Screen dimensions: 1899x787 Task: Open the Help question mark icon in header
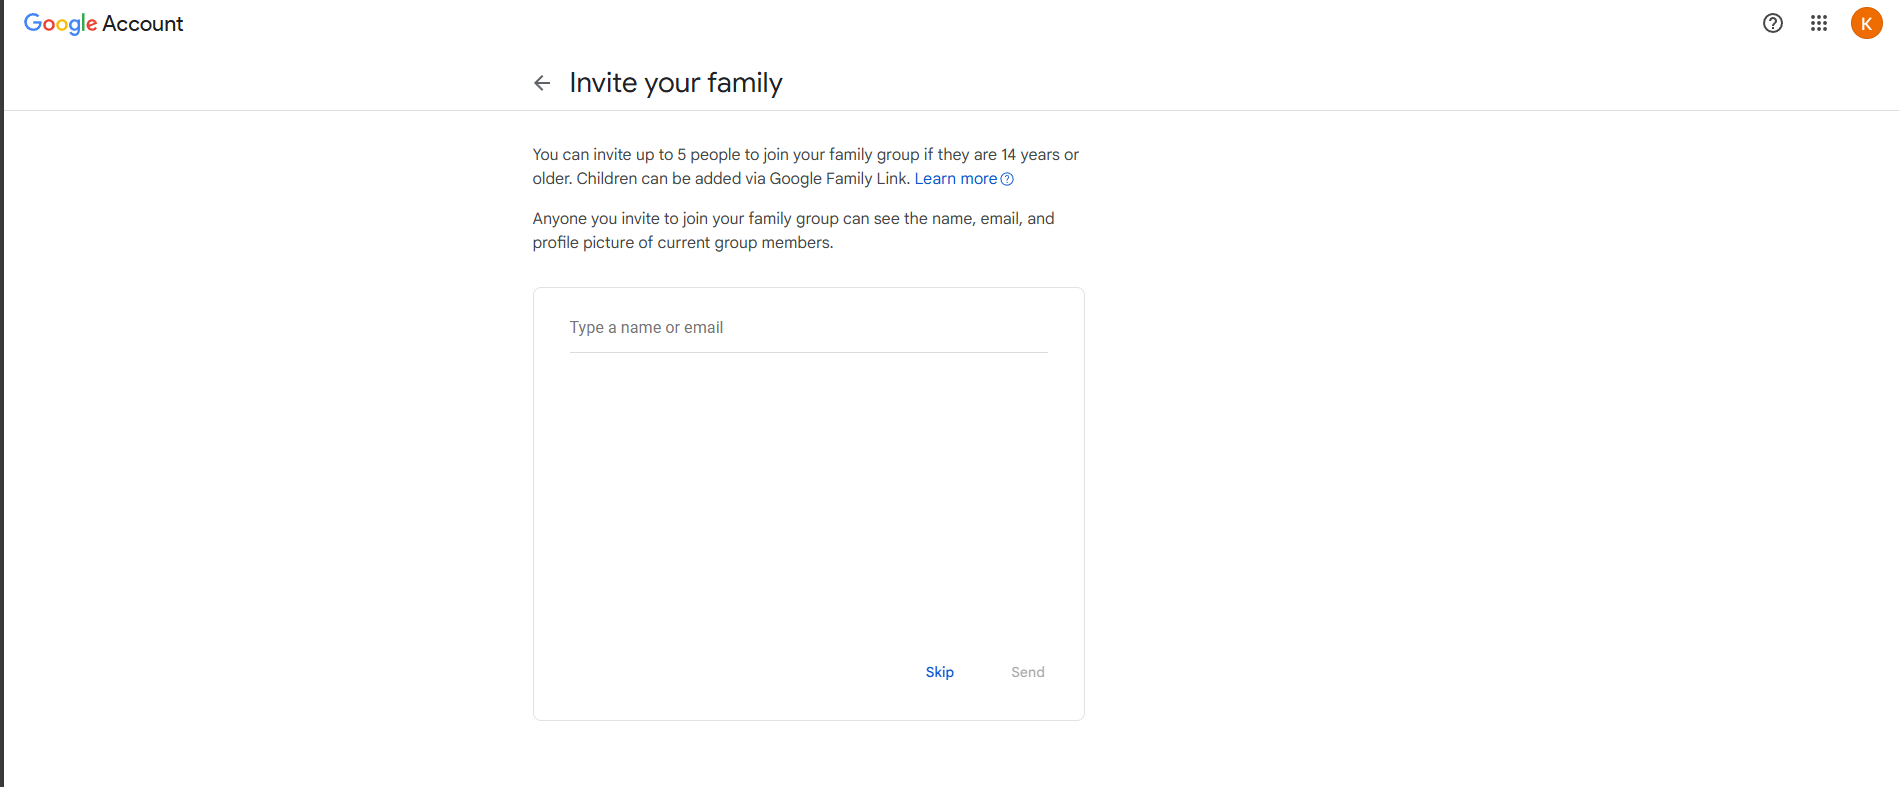(x=1772, y=23)
